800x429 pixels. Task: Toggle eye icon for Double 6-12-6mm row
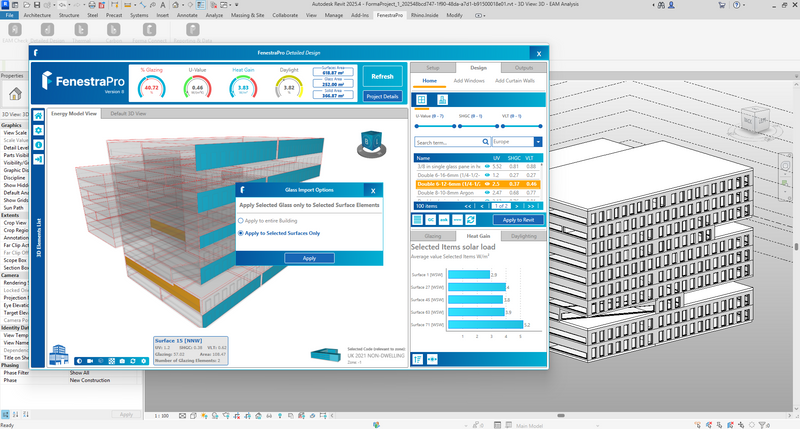click(487, 184)
